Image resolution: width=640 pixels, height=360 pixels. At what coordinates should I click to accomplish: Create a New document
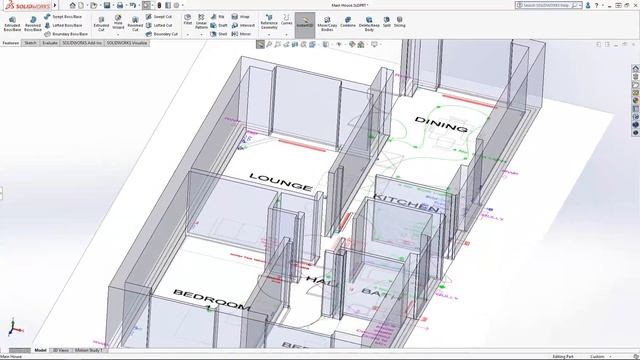coord(81,5)
